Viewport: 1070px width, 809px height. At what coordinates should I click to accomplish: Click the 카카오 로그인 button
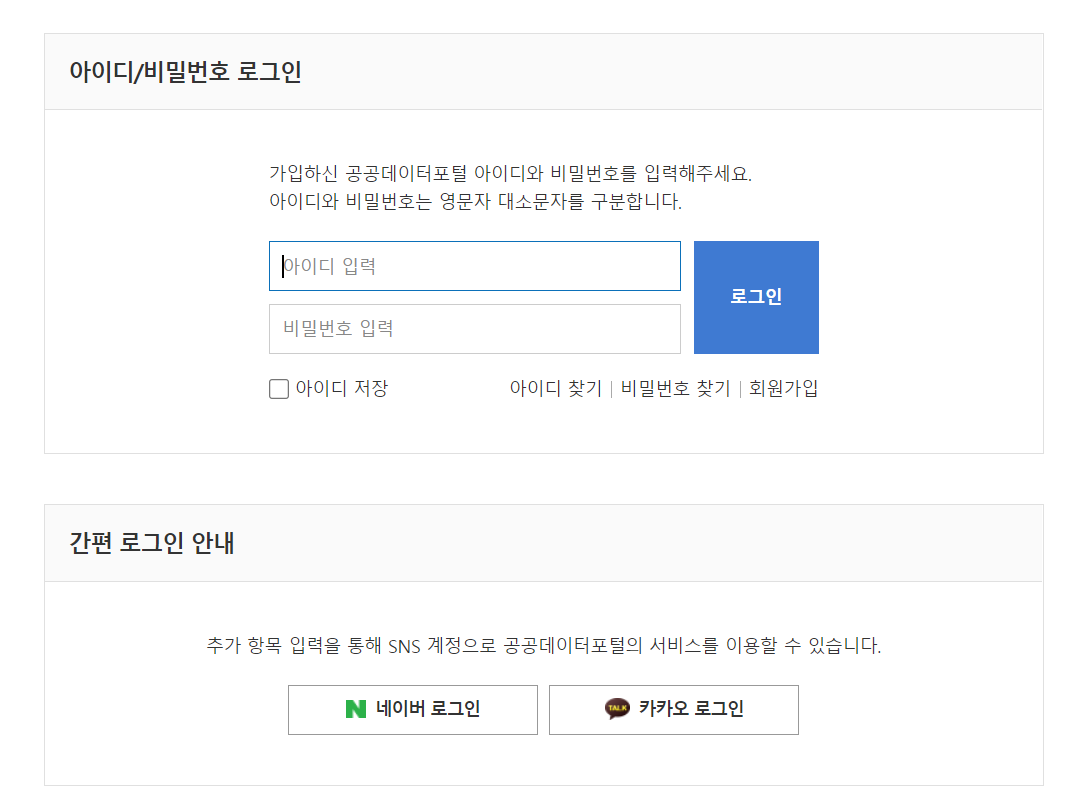pyautogui.click(x=673, y=710)
